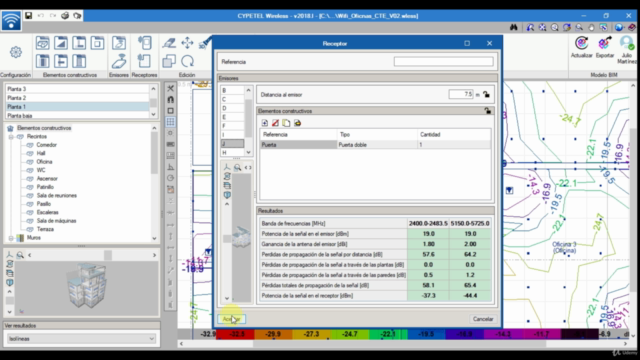Click the Distancia al emisor value field
Image resolution: width=640 pixels, height=360 pixels.
point(461,94)
